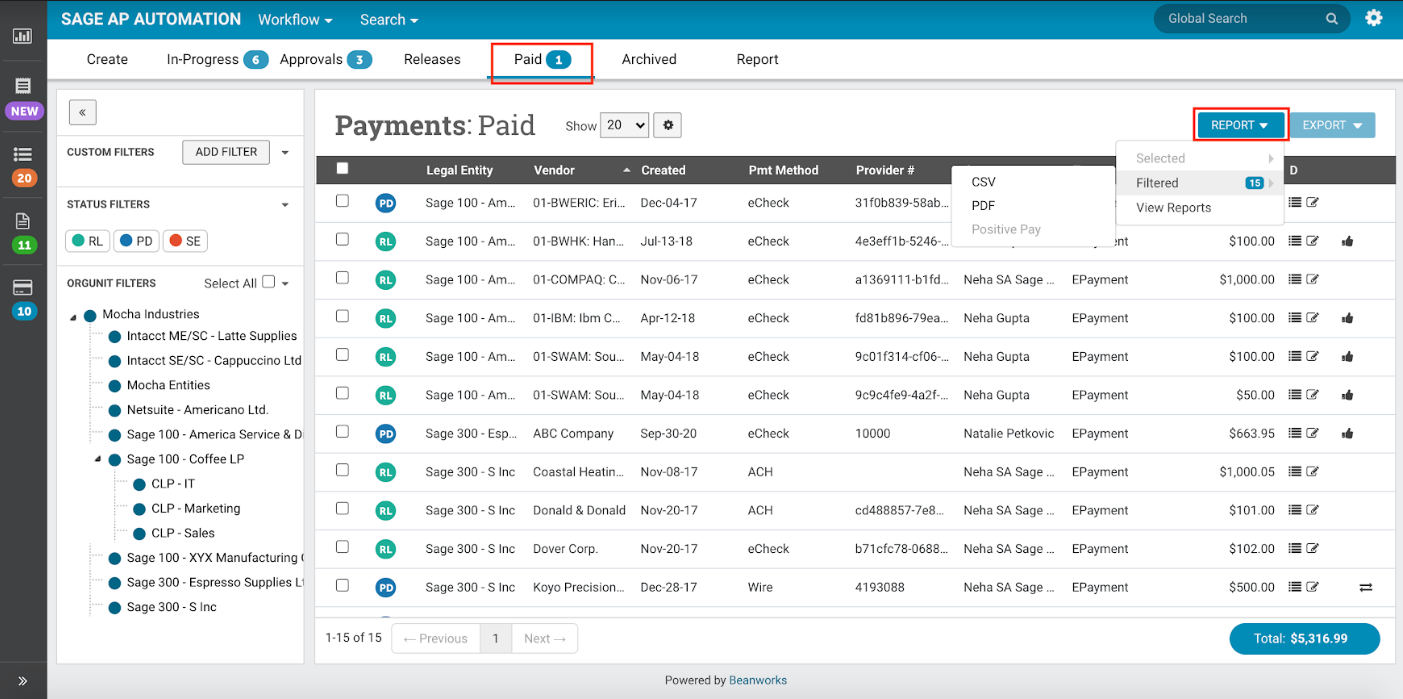
Task: Check the ABC Company row checkbox
Action: (342, 431)
